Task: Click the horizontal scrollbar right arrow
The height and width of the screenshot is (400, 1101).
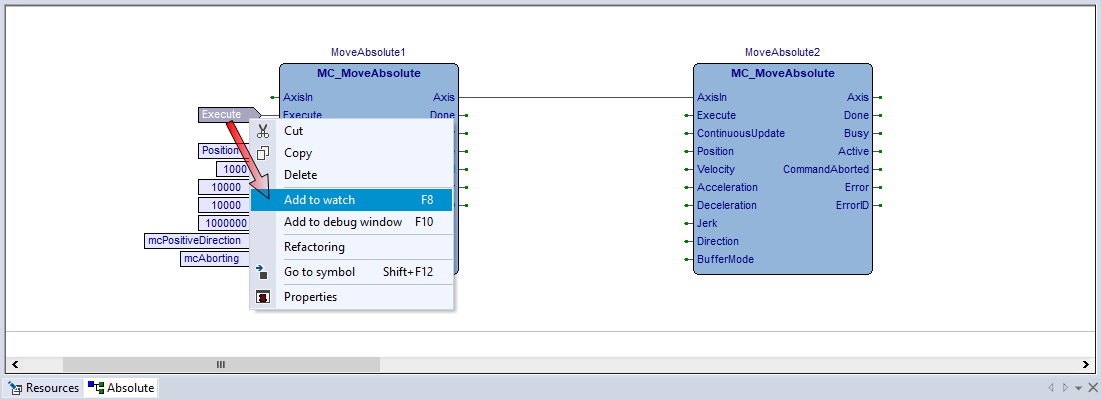Action: coord(1087,365)
